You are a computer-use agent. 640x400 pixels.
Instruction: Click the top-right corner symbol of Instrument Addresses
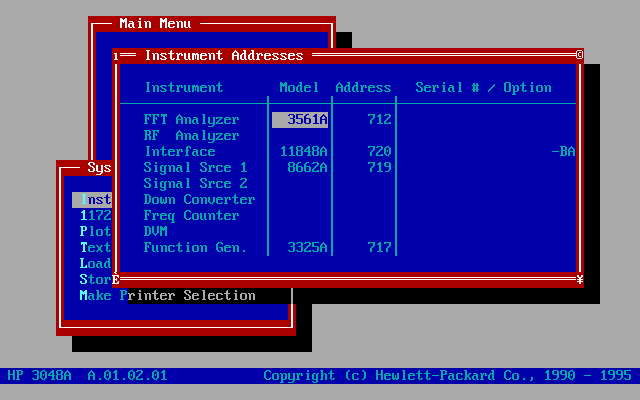coord(580,55)
